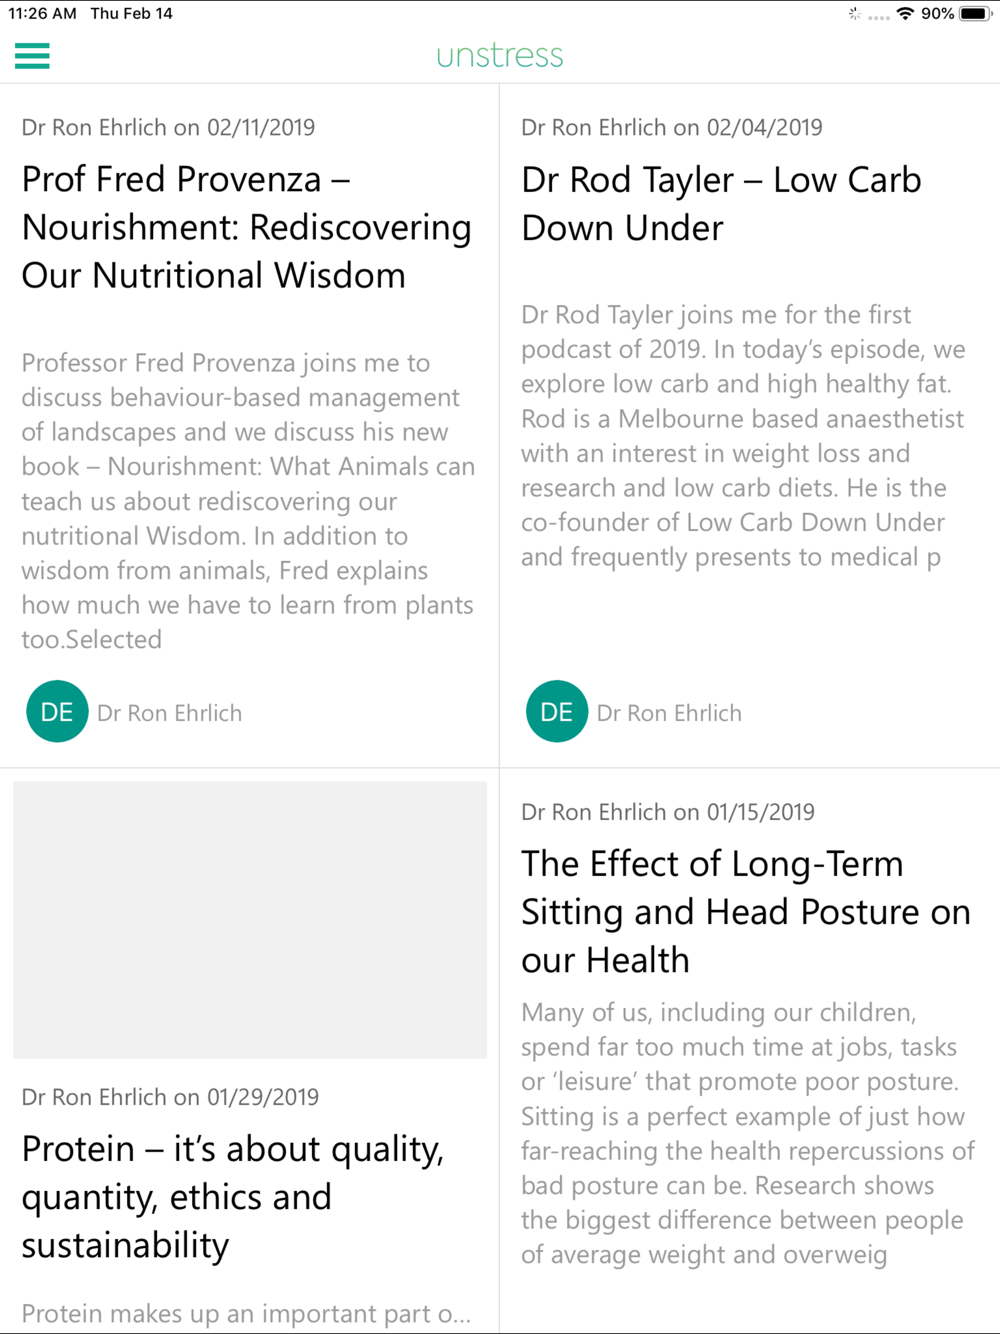1000x1334 pixels.
Task: Open Prof Fred Provenza Nourishment article title
Action: pyautogui.click(x=246, y=227)
